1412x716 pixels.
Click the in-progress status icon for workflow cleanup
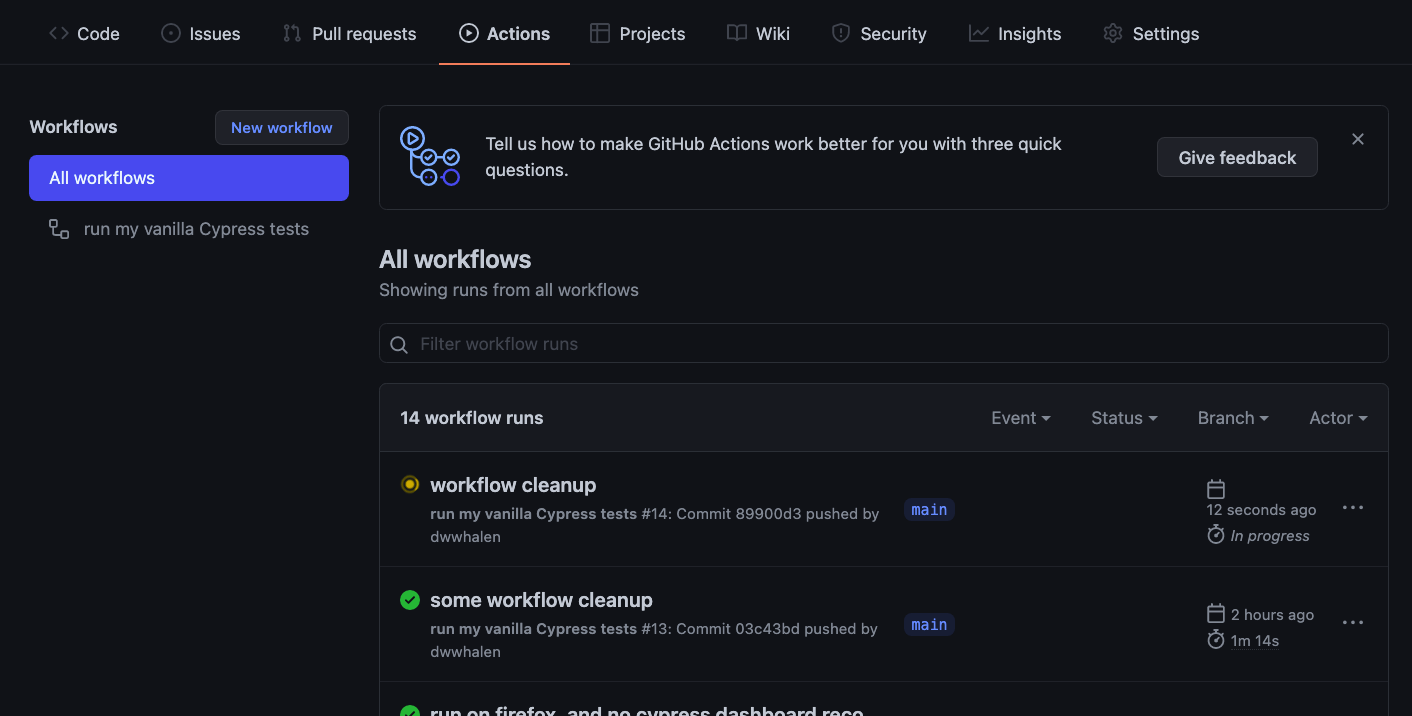click(410, 484)
